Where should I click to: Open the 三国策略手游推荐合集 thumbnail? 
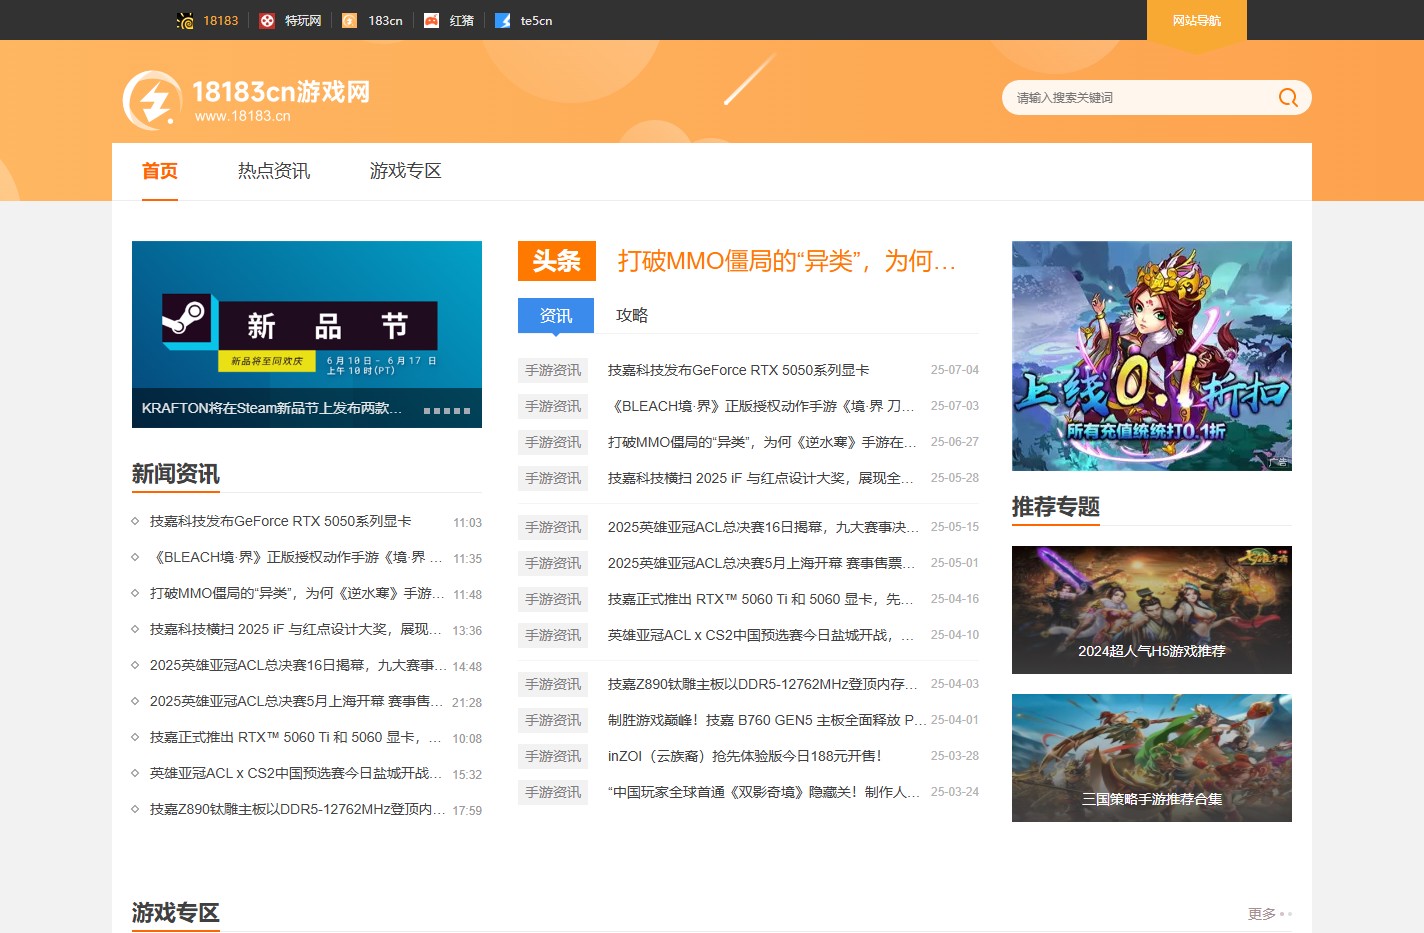[1152, 758]
